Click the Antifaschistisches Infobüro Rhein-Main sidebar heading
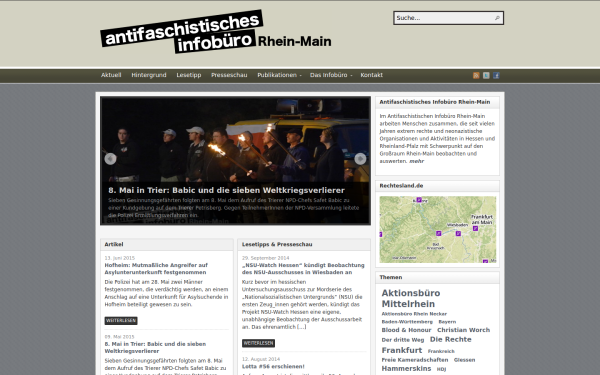The width and height of the screenshot is (600, 375). [x=435, y=102]
